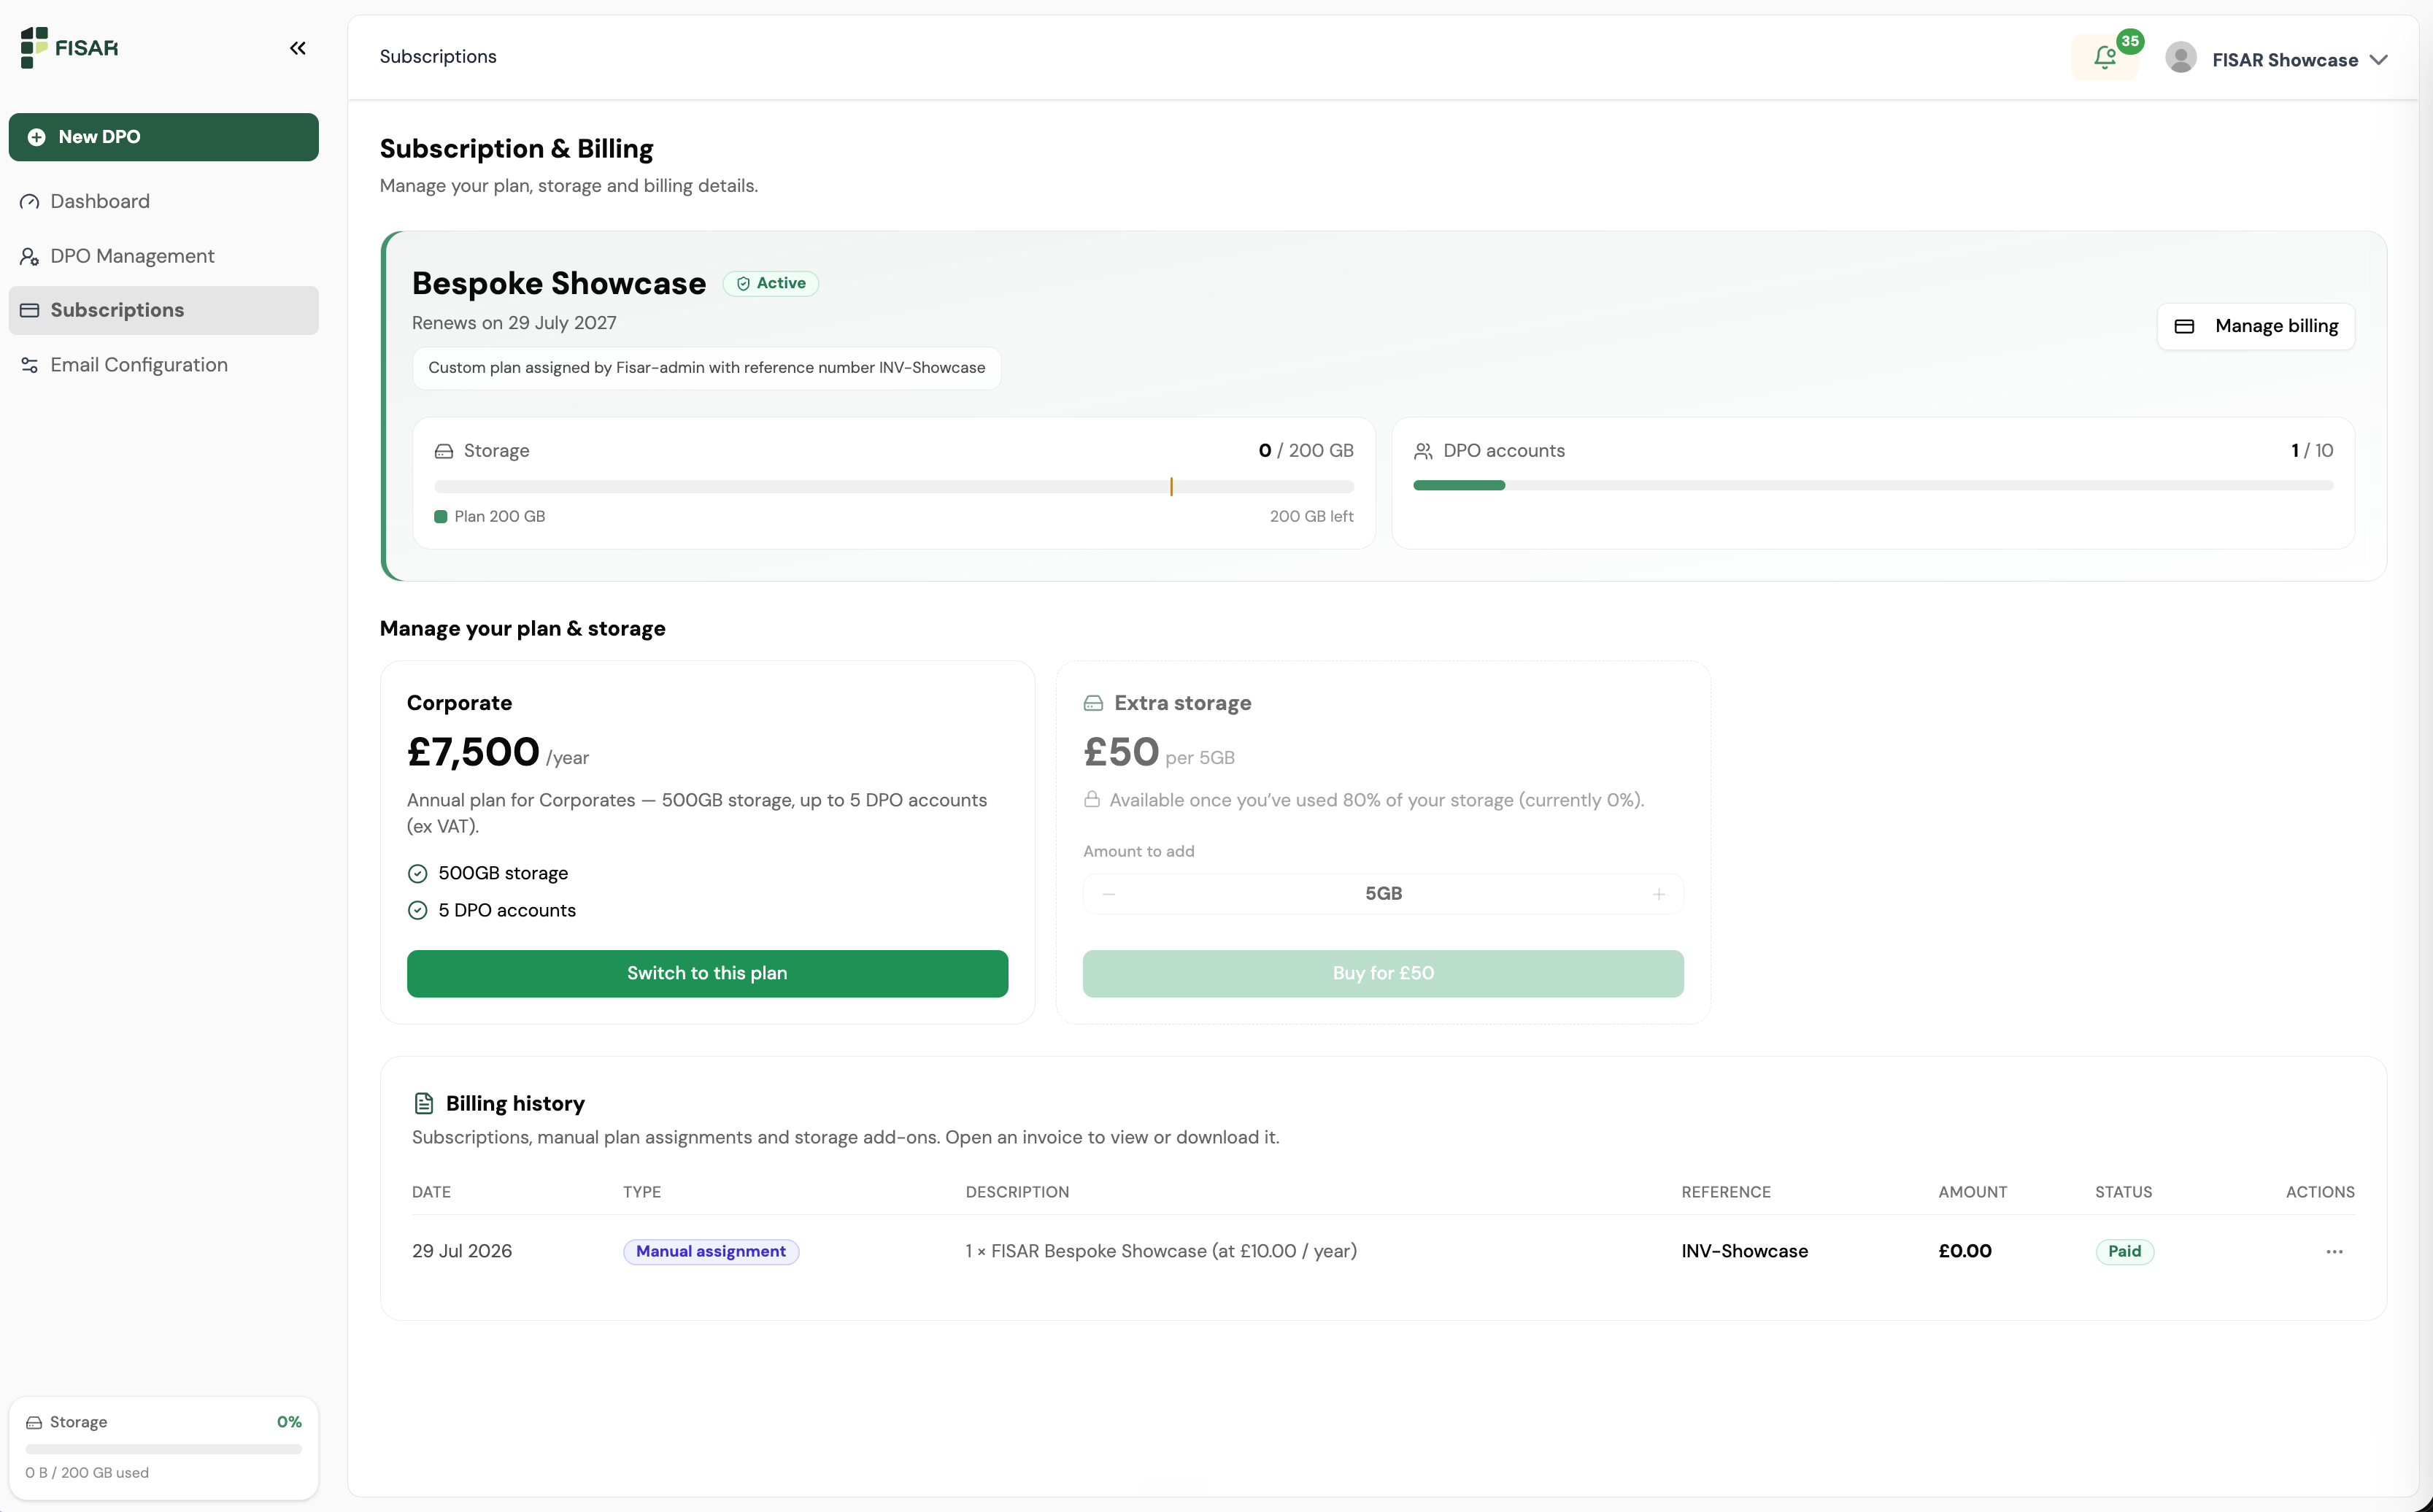The height and width of the screenshot is (1512, 2433).
Task: Open Dashboard from the sidebar
Action: (x=164, y=201)
